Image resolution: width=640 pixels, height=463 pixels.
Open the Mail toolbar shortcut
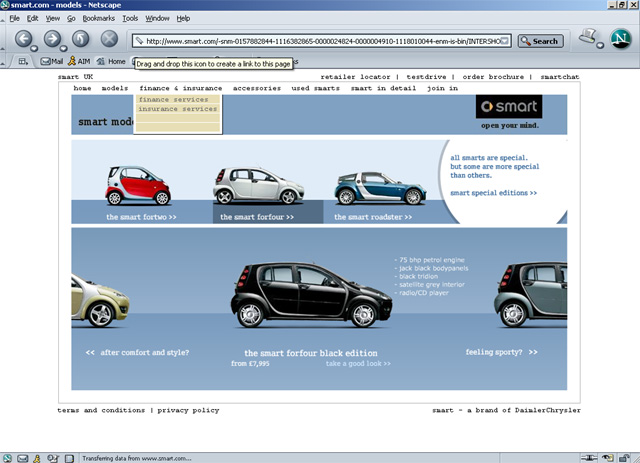(x=52, y=61)
